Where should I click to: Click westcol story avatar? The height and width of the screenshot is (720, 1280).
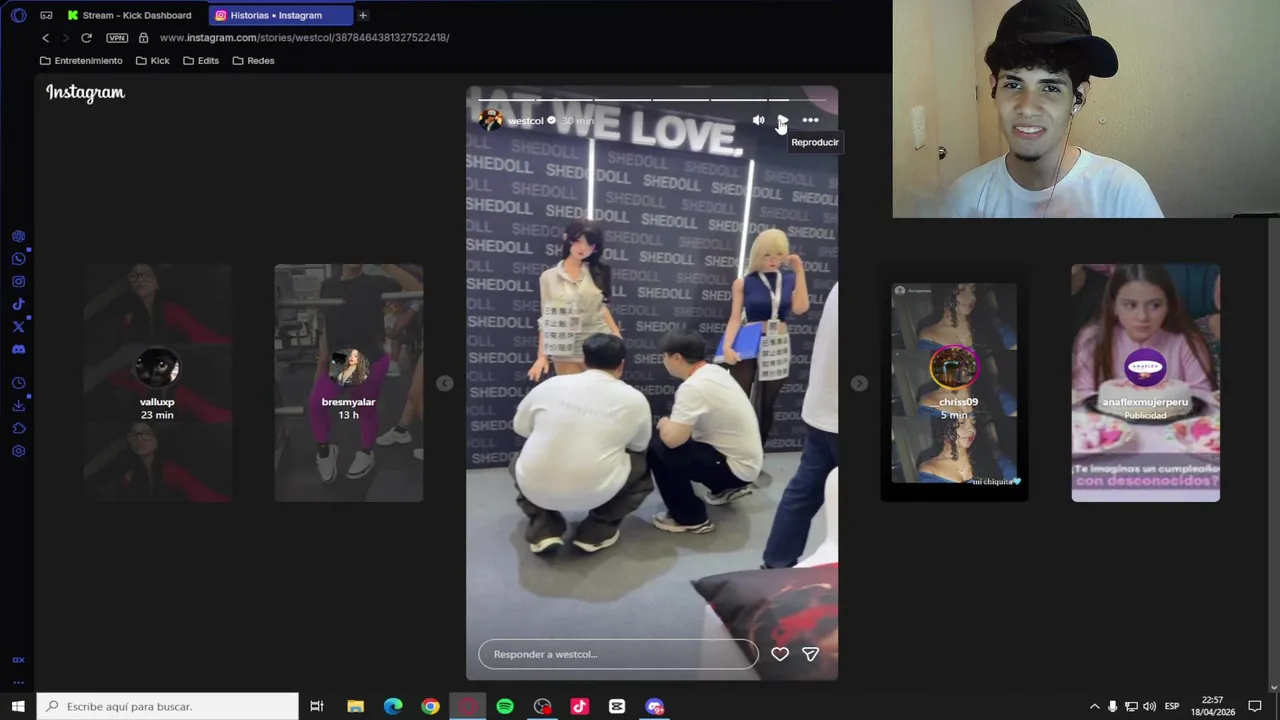click(490, 120)
